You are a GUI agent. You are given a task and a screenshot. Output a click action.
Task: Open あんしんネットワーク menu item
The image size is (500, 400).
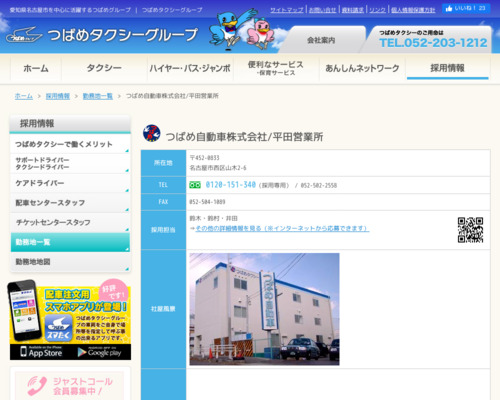pyautogui.click(x=362, y=69)
